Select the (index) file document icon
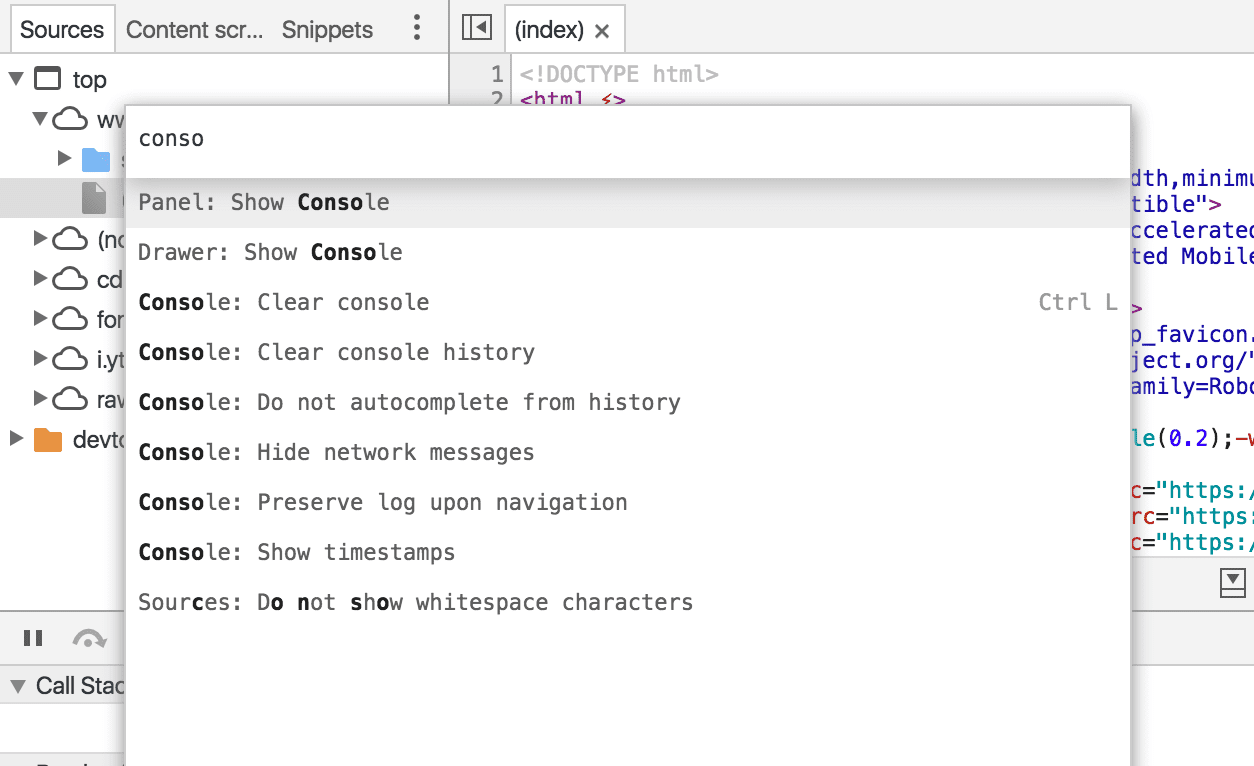 click(x=95, y=198)
